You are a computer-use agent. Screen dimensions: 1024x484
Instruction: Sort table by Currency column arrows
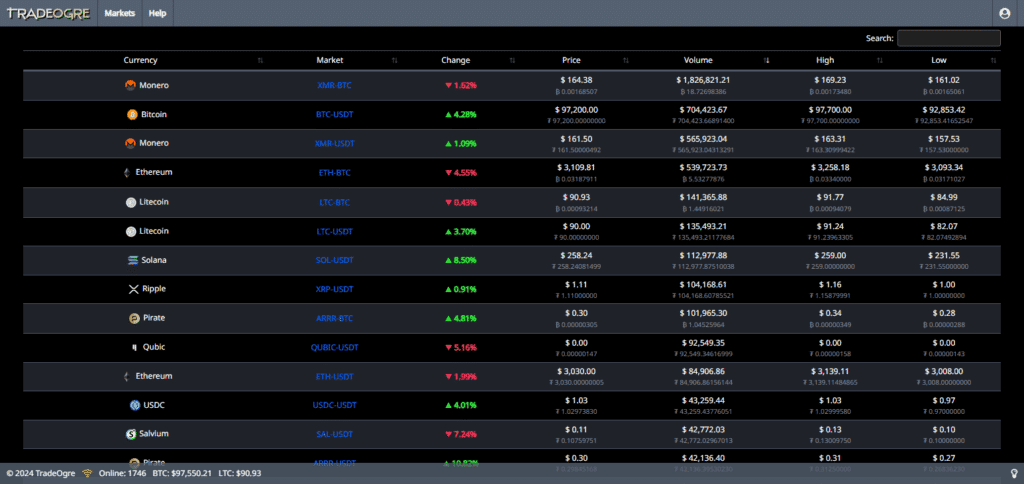pyautogui.click(x=261, y=61)
